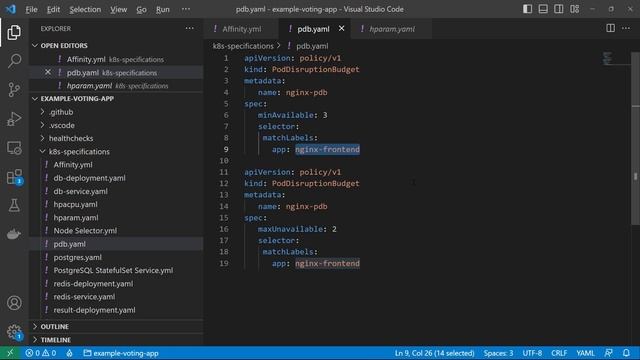This screenshot has width=640, height=360.
Task: Show more menu bar items via ellipsis
Action: (x=186, y=9)
